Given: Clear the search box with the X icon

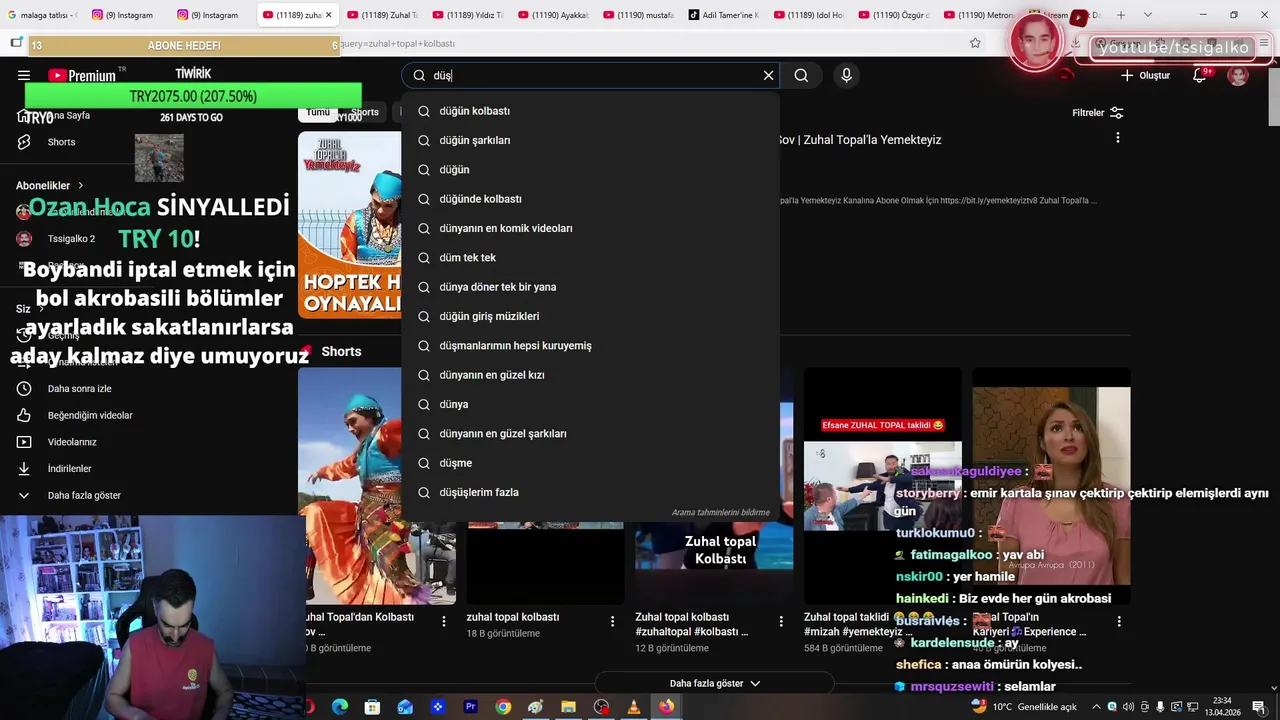Looking at the screenshot, I should pos(768,75).
